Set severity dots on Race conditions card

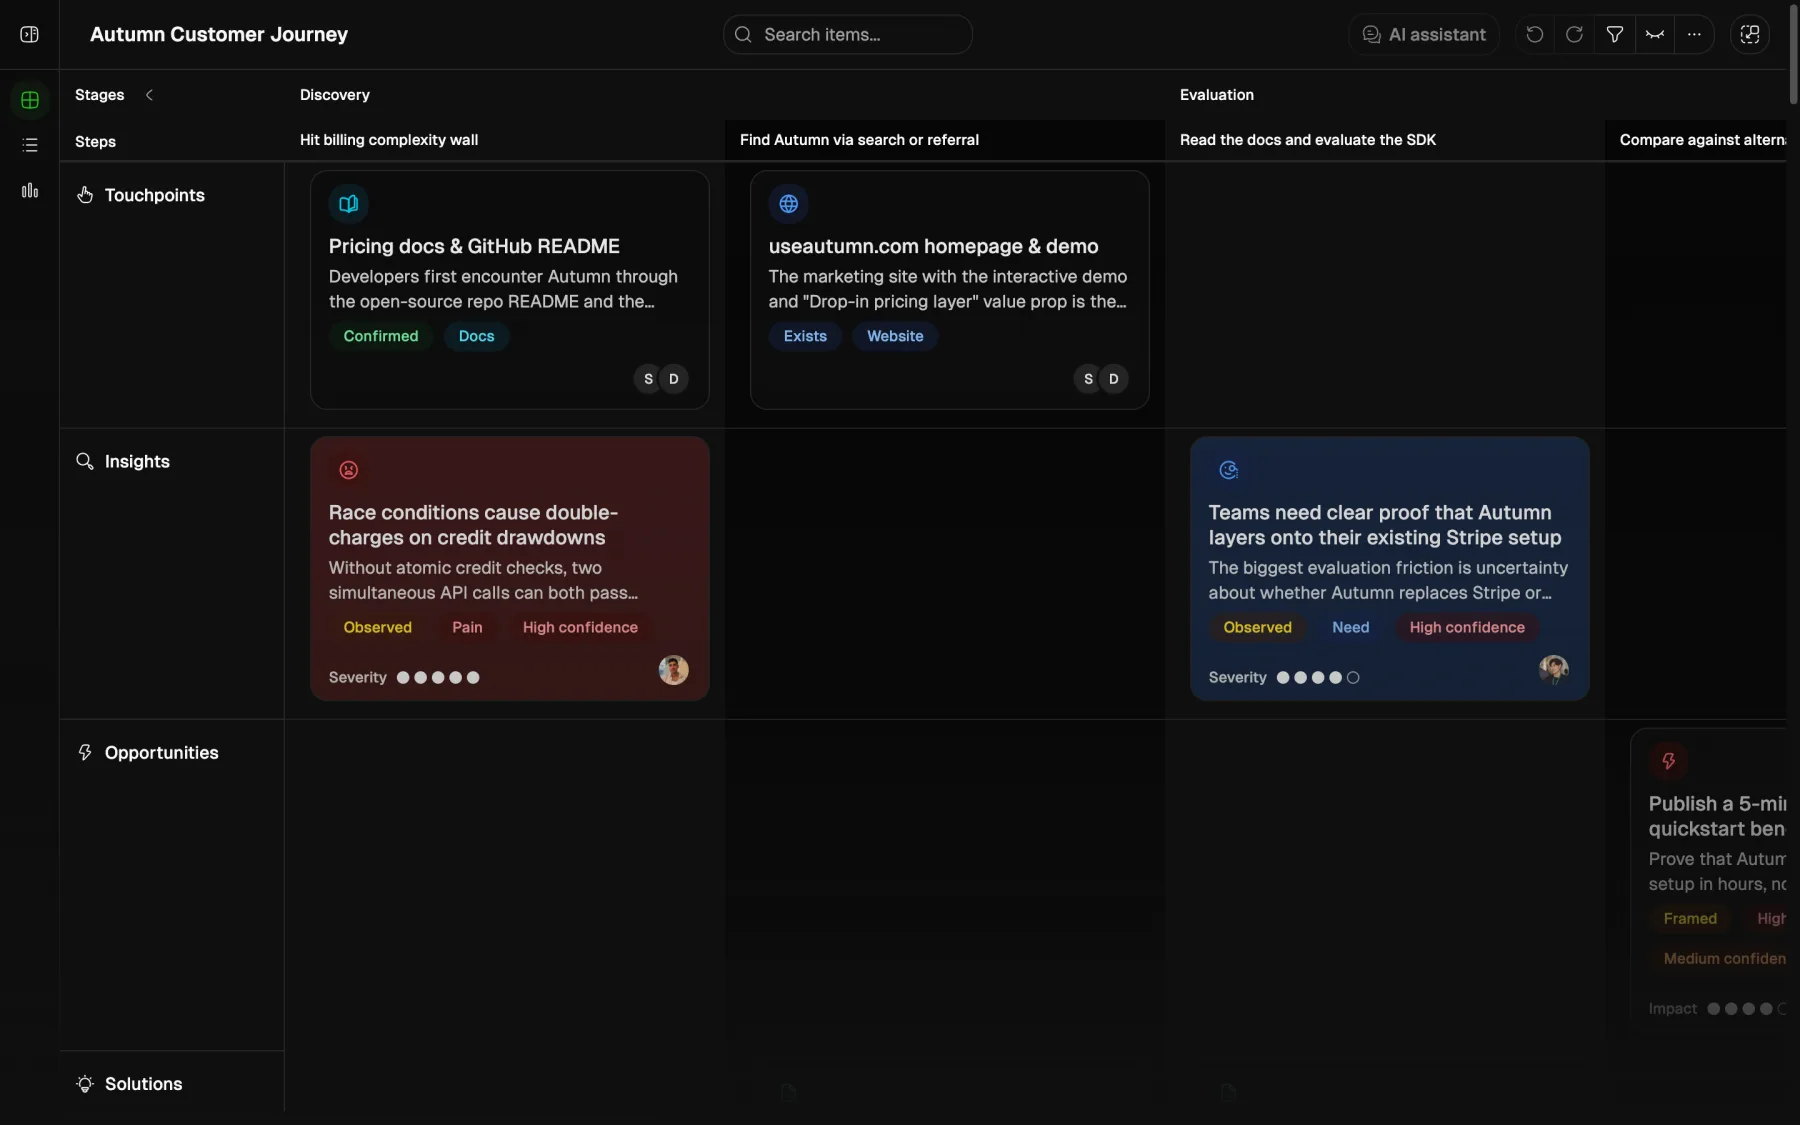click(438, 677)
